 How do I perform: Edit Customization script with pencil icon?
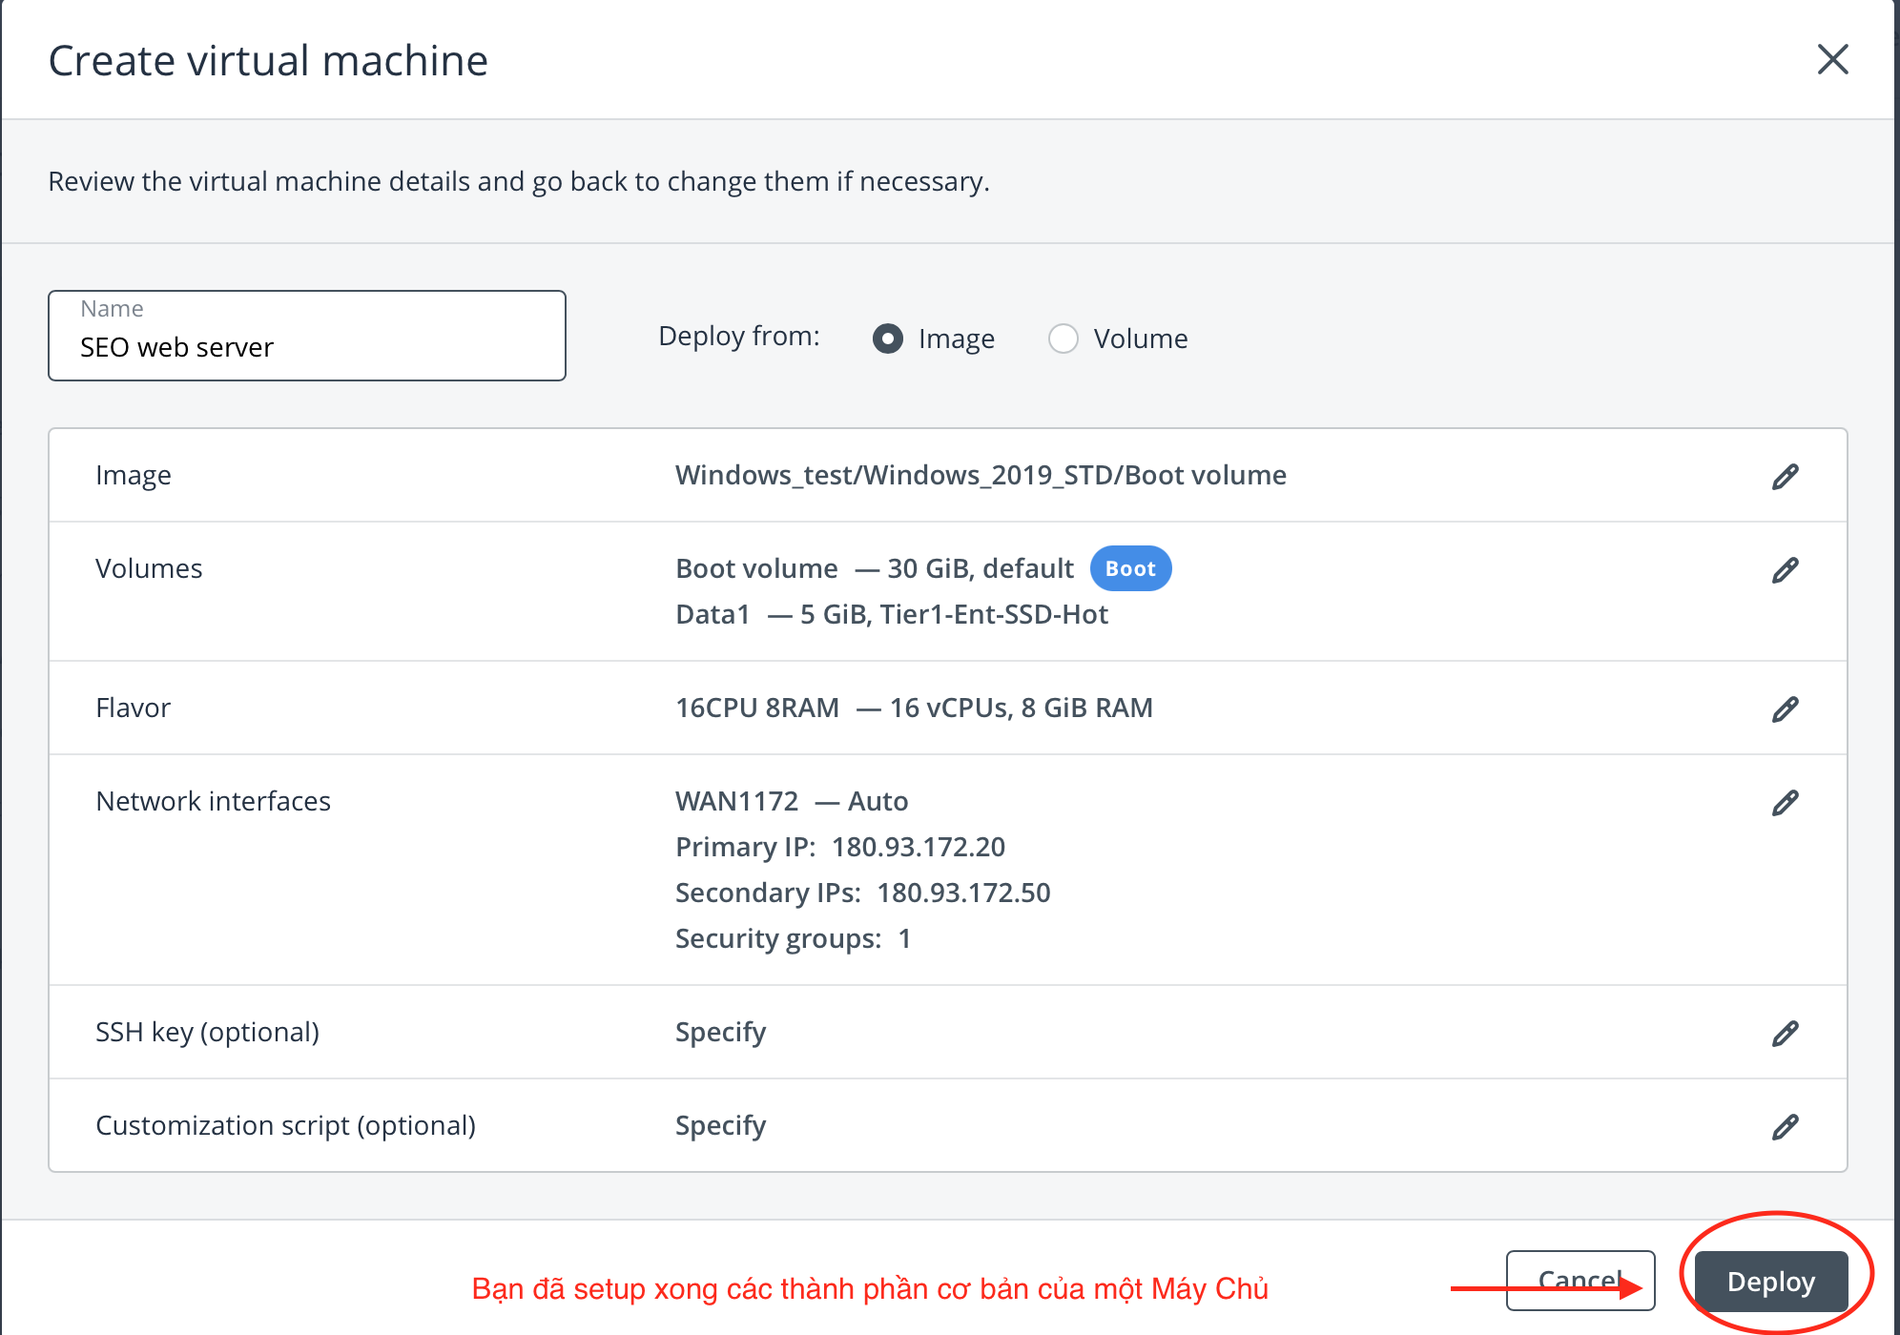[1786, 1127]
